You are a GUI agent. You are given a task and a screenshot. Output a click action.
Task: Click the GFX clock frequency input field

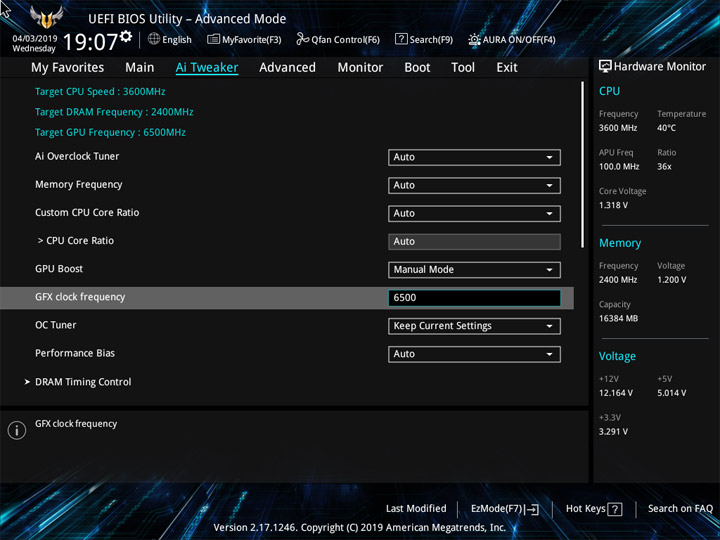point(474,298)
